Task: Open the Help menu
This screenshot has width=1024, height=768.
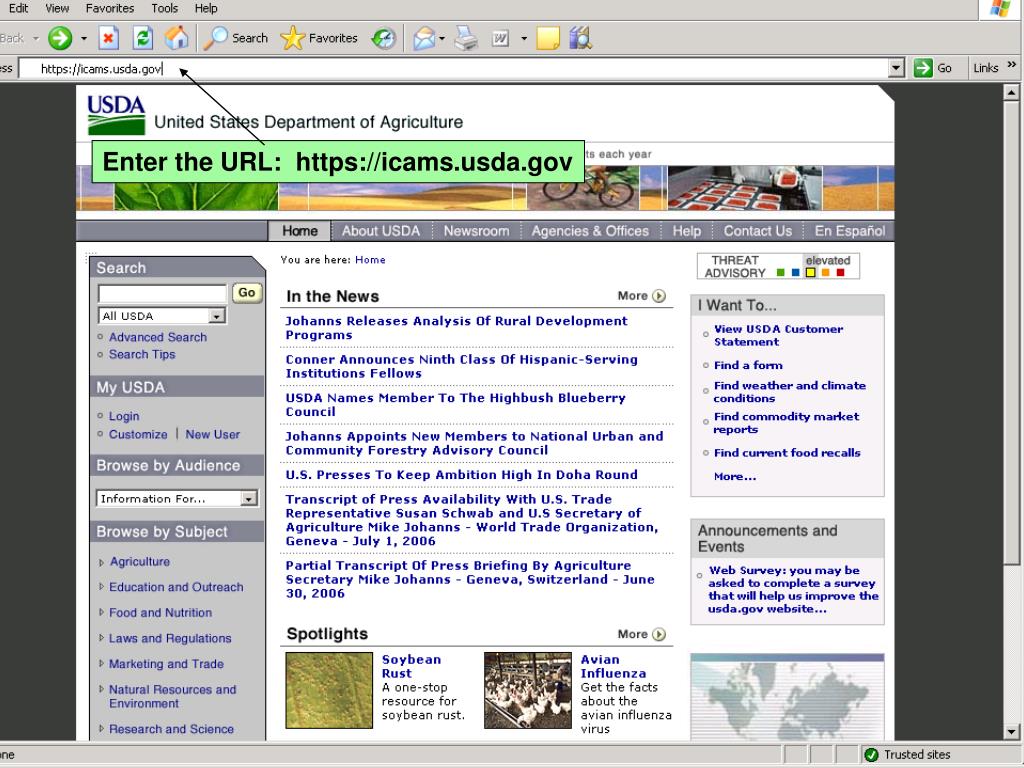Action: pos(206,8)
